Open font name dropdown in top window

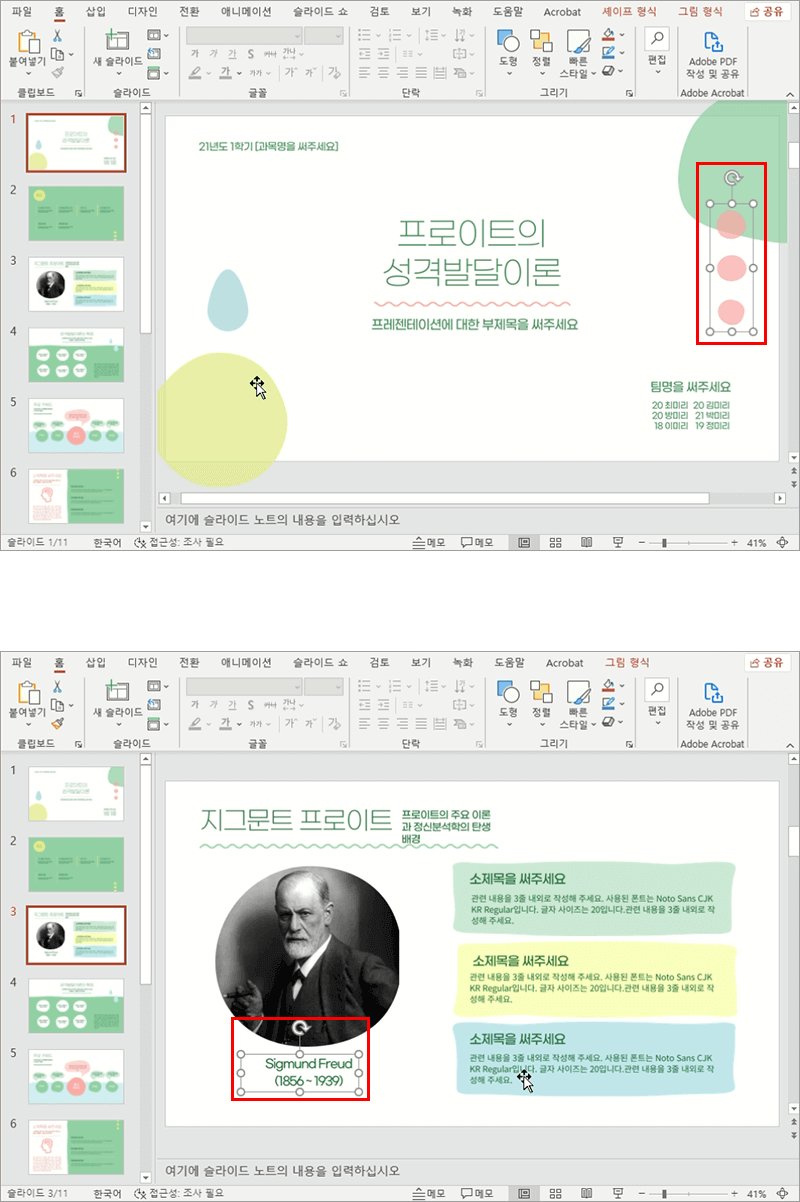pos(296,36)
